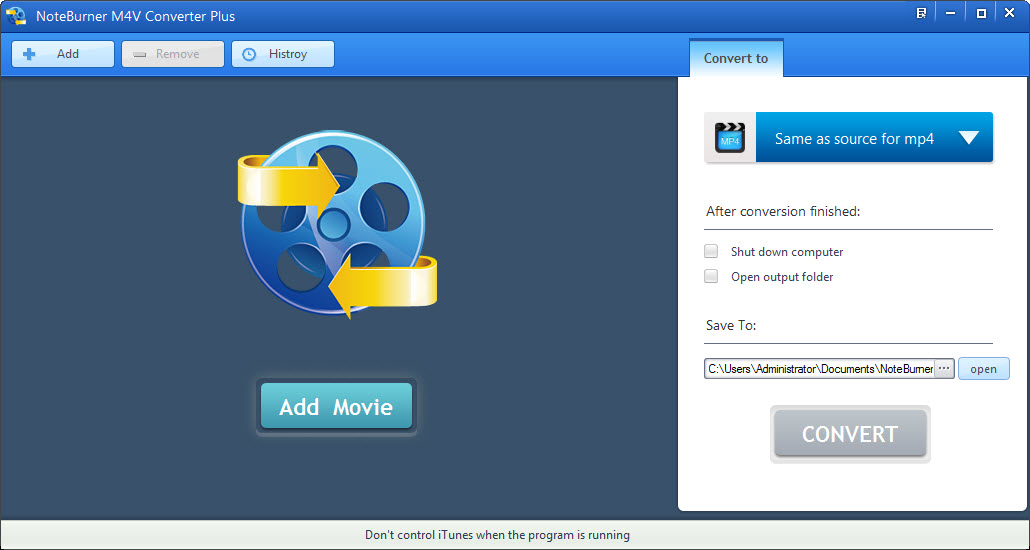Expand the output format dropdown arrow

(969, 137)
